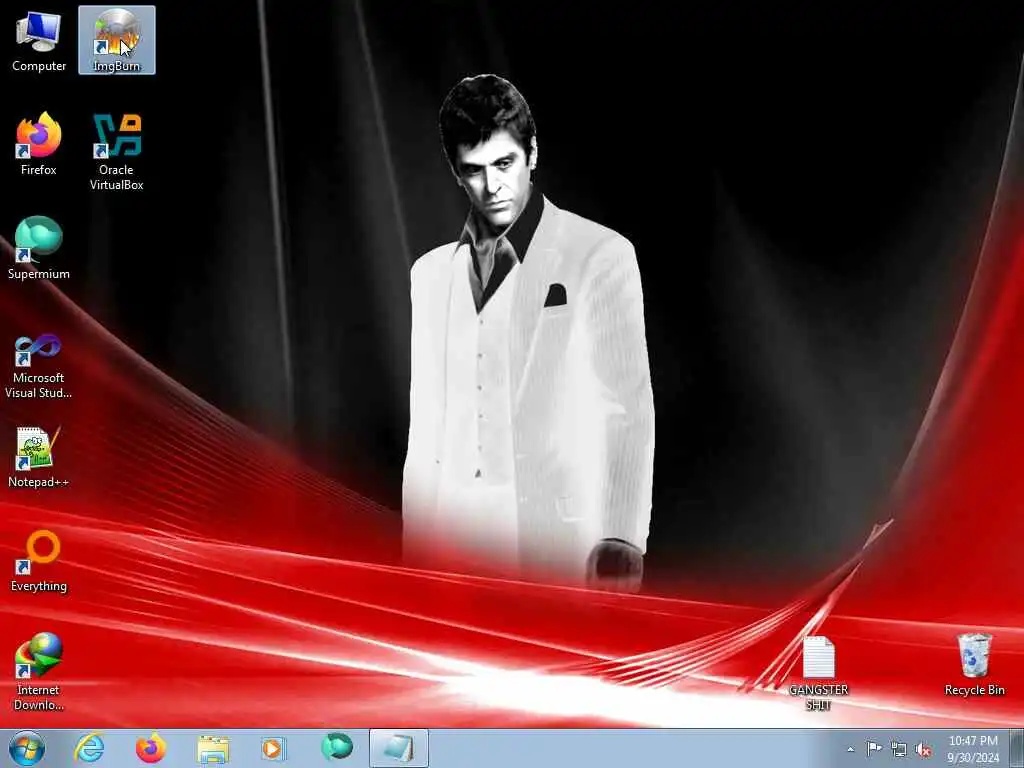Select the GANGSTER text file on desktop
Image resolution: width=1024 pixels, height=768 pixels.
818,673
